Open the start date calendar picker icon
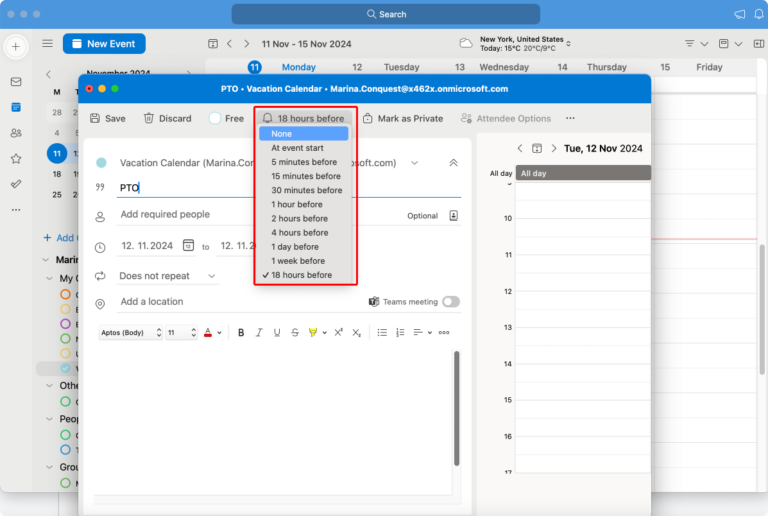Image resolution: width=768 pixels, height=516 pixels. 188,246
